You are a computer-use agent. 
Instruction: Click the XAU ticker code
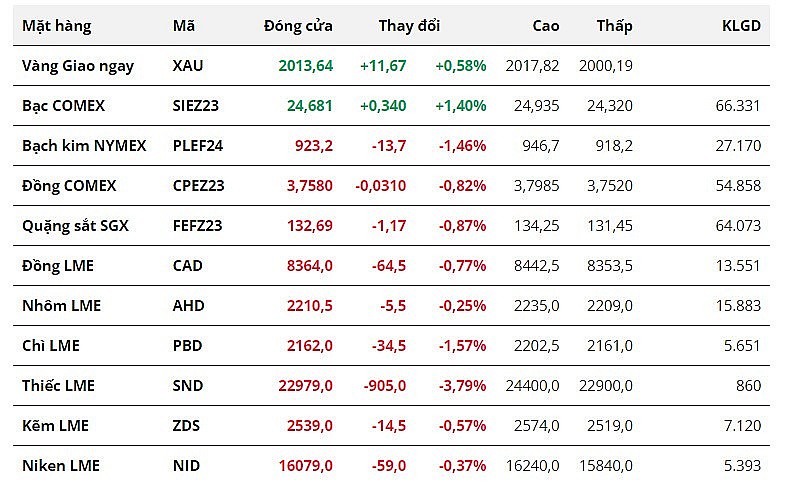point(187,66)
